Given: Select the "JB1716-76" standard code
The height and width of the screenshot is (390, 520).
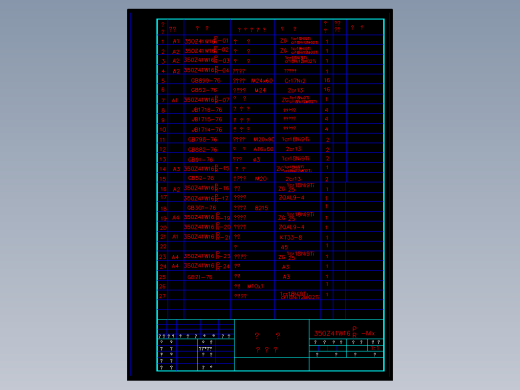Looking at the screenshot, I should click(207, 110).
